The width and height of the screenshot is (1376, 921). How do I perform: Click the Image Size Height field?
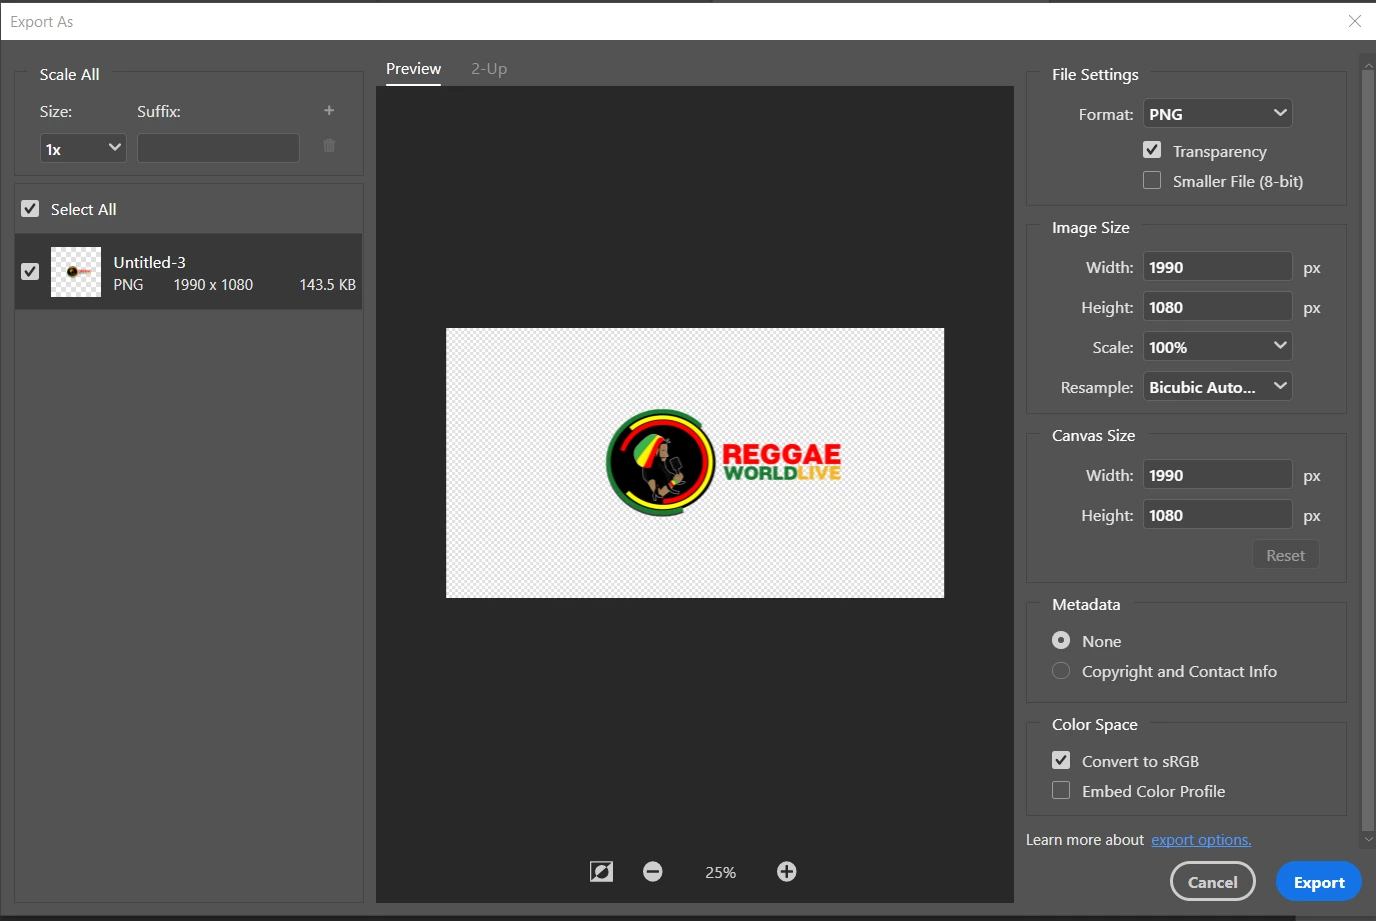[x=1218, y=307]
